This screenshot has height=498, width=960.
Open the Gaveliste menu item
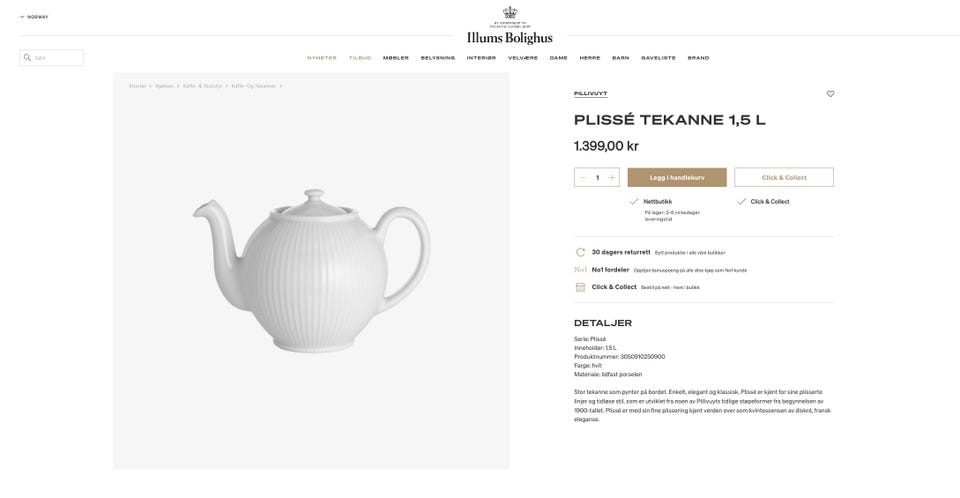tap(658, 58)
